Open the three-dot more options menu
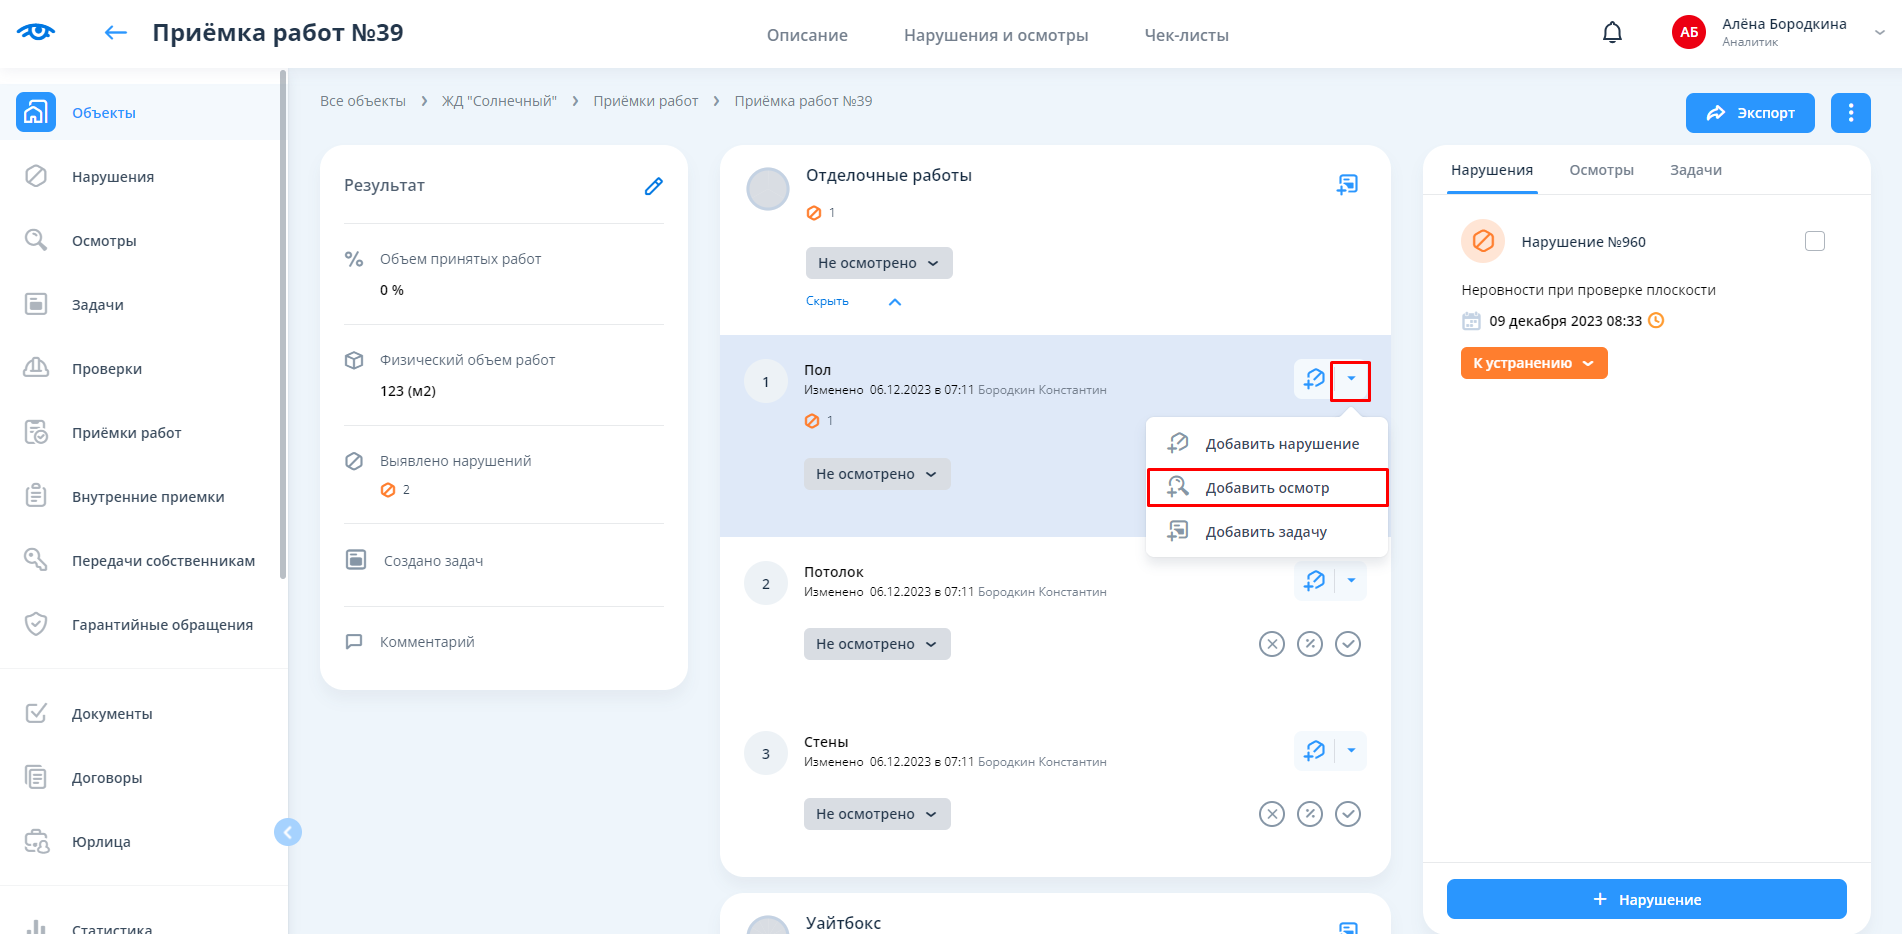The width and height of the screenshot is (1902, 934). pyautogui.click(x=1850, y=113)
